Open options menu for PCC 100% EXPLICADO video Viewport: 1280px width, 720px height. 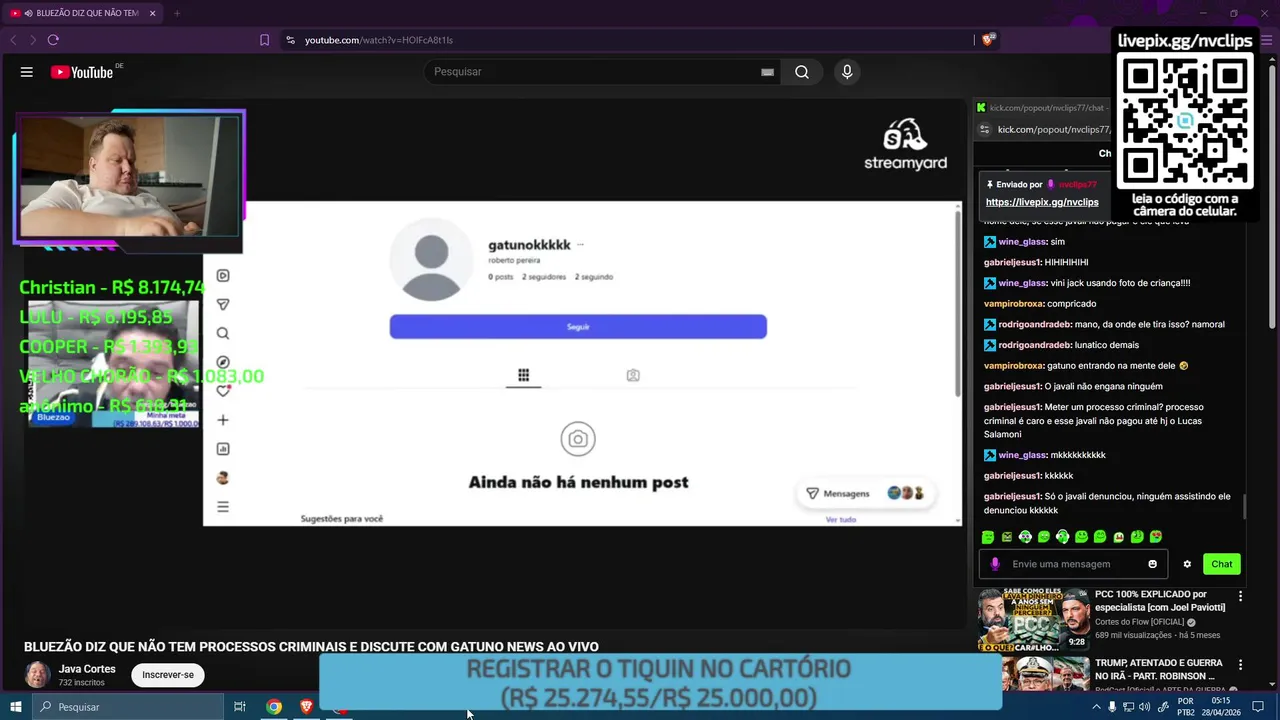tap(1241, 596)
